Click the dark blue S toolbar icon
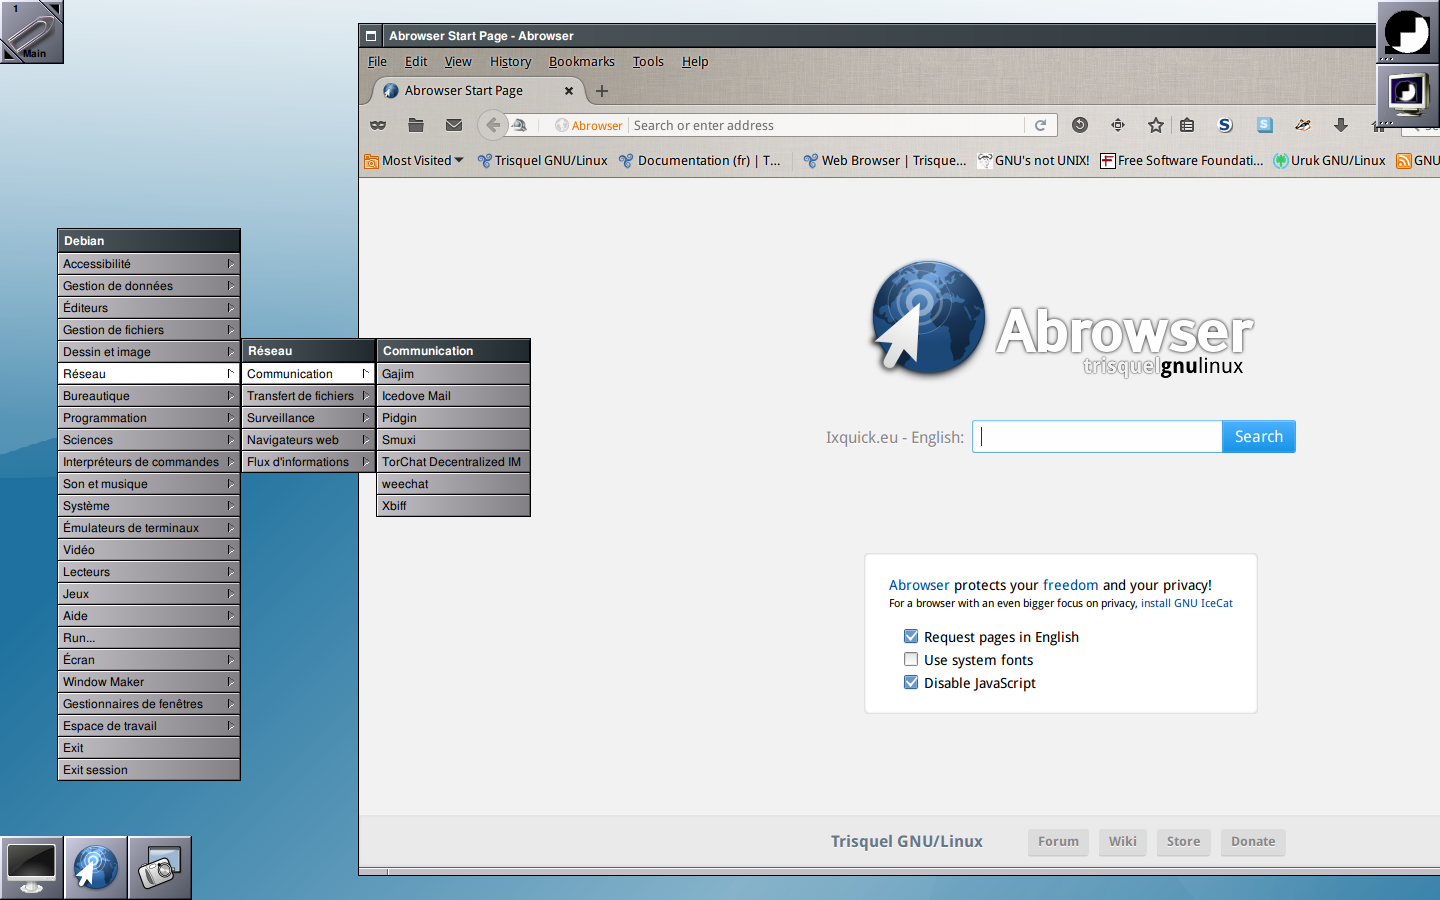This screenshot has height=900, width=1440. (x=1225, y=125)
